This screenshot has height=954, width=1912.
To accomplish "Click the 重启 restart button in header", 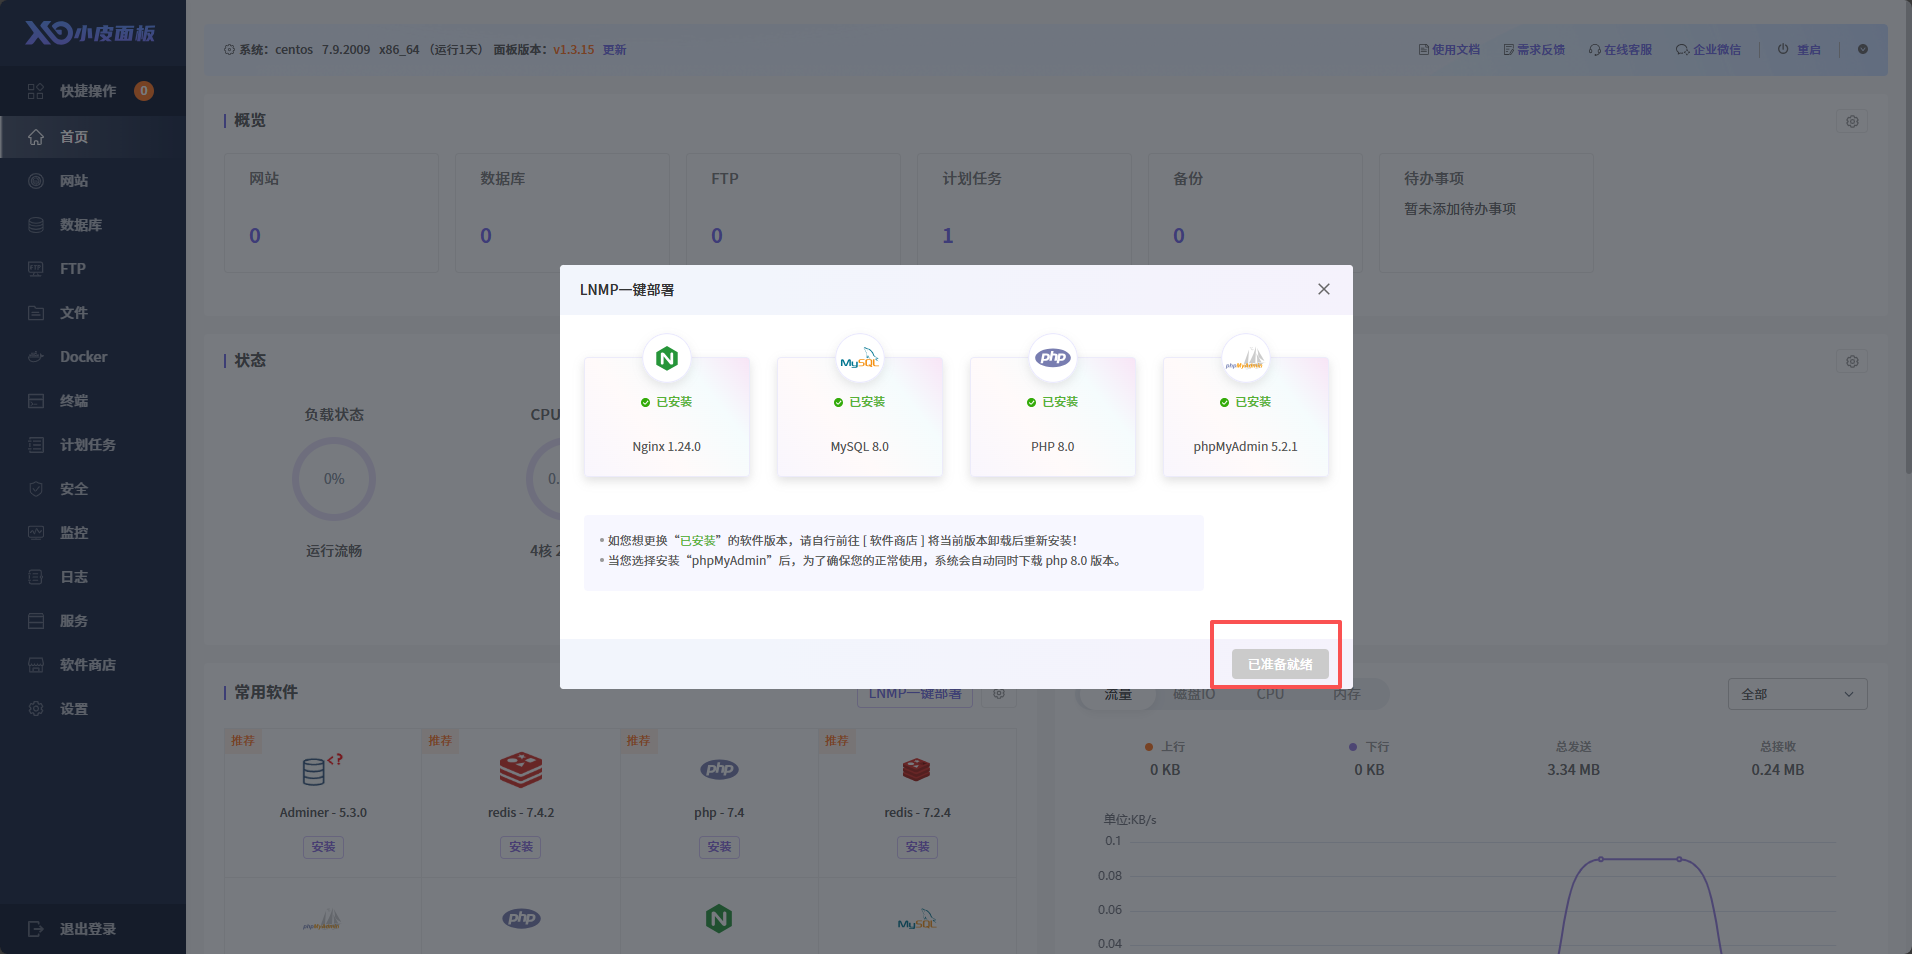I will pyautogui.click(x=1799, y=50).
